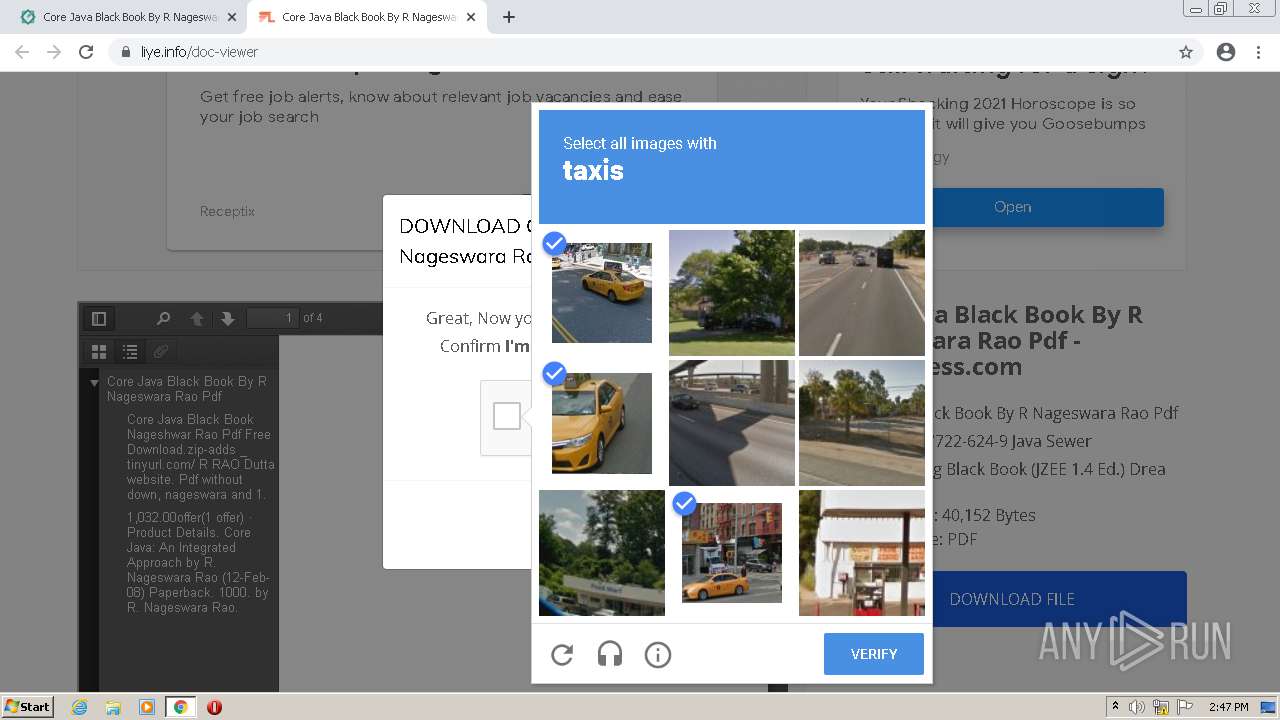Show PDF attachments view
Image resolution: width=1280 pixels, height=720 pixels.
[160, 352]
